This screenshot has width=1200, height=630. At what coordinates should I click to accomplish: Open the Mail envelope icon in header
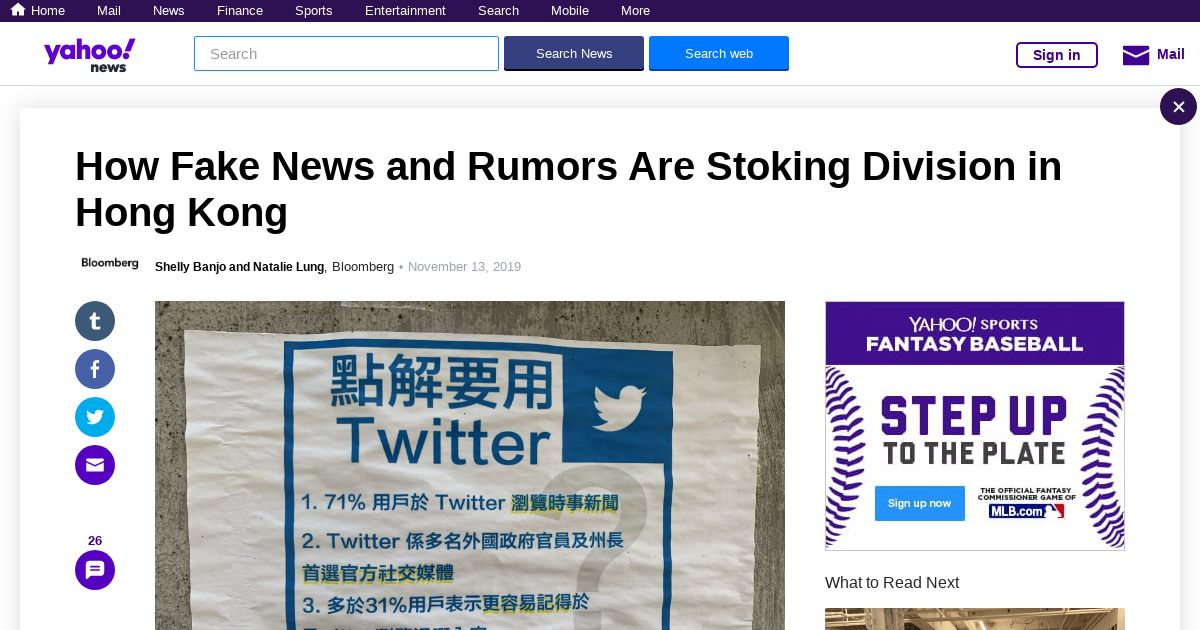tap(1136, 55)
